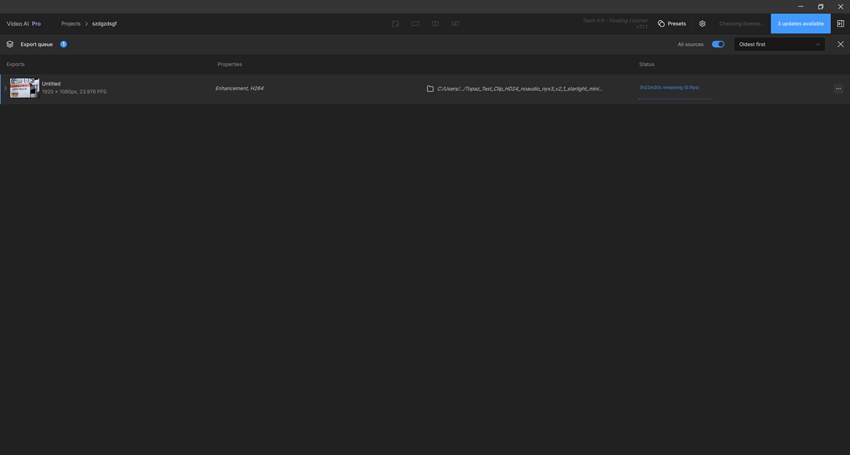Close the Export queue panel
Image resolution: width=850 pixels, height=455 pixels.
click(x=840, y=44)
